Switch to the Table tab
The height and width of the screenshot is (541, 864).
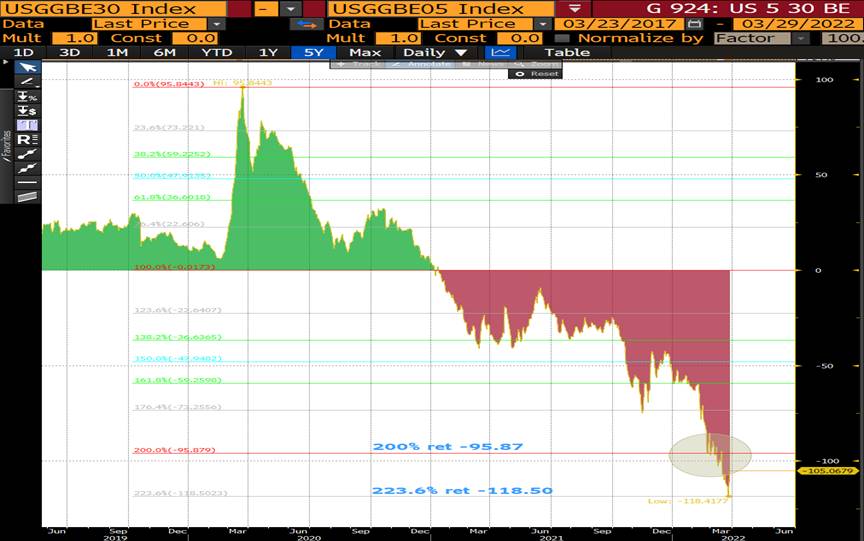tap(567, 52)
